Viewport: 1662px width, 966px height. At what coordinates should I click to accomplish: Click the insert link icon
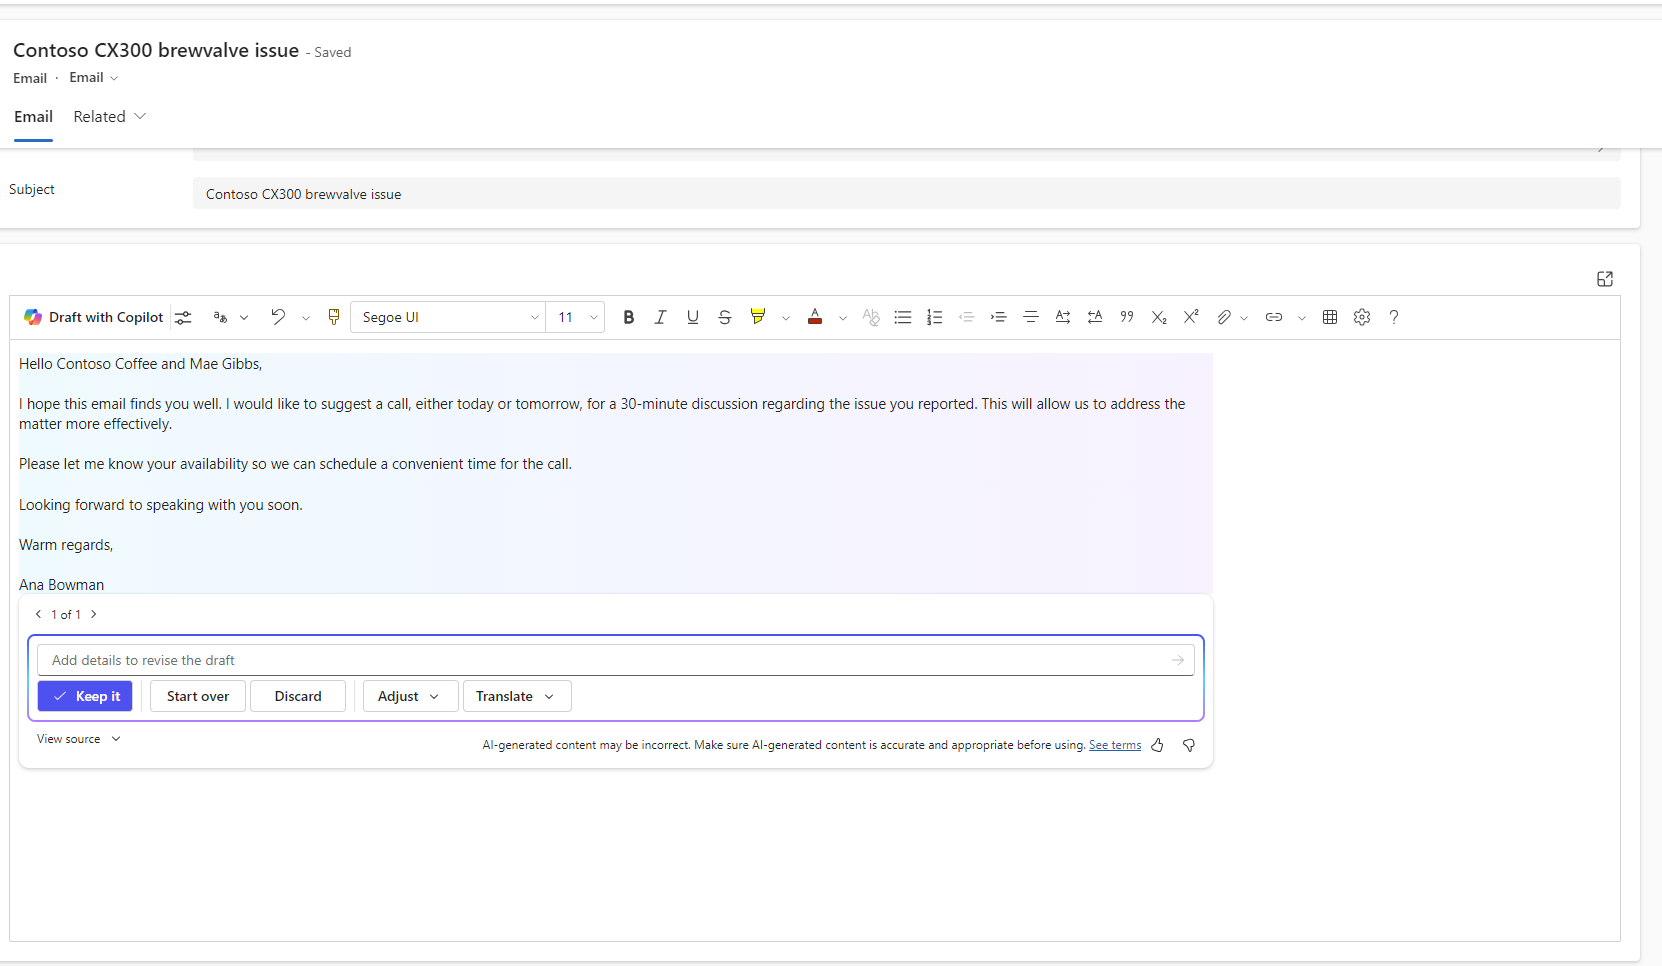(1274, 317)
